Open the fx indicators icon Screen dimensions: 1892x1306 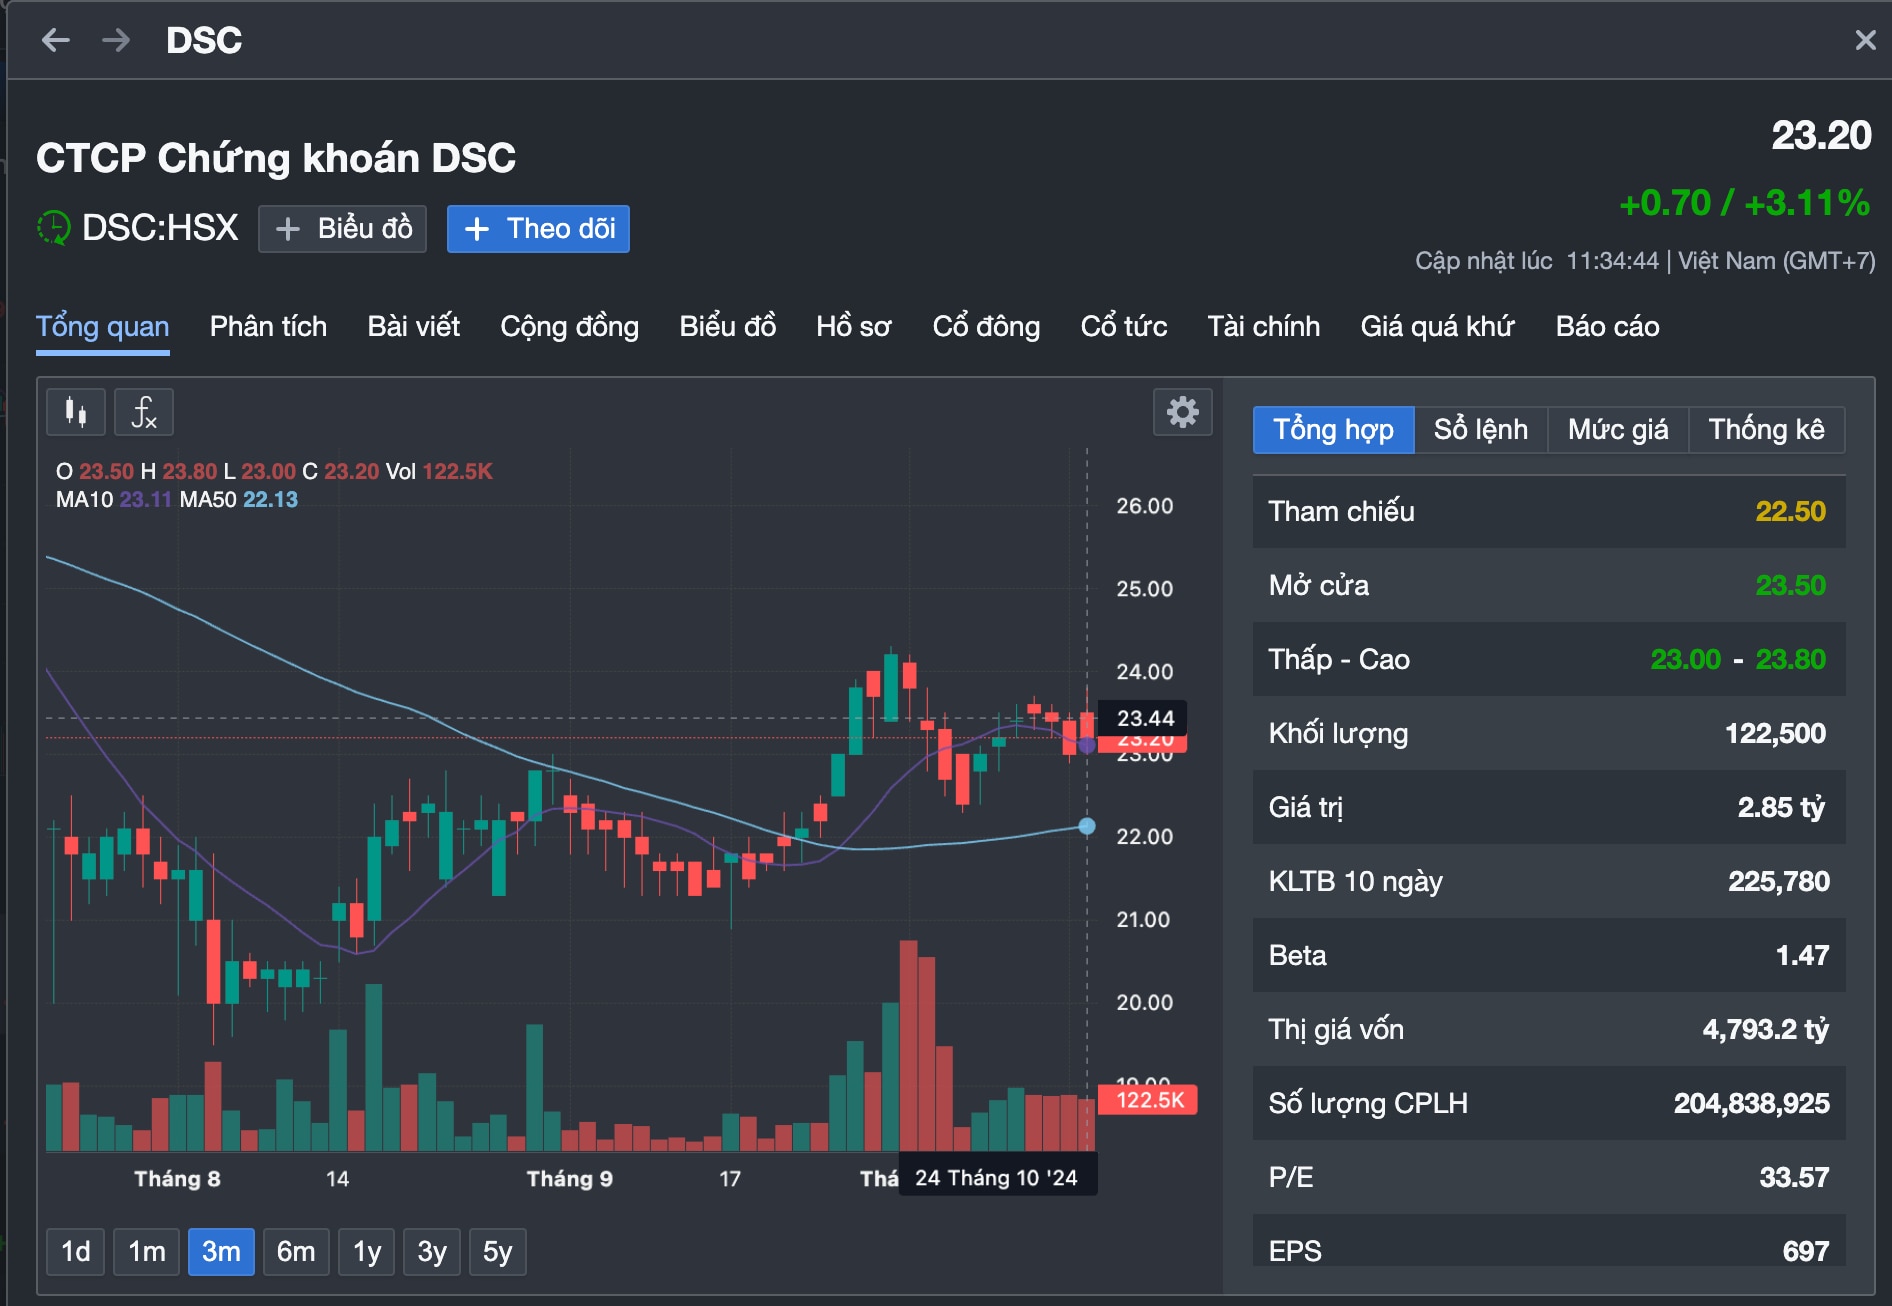pos(144,412)
